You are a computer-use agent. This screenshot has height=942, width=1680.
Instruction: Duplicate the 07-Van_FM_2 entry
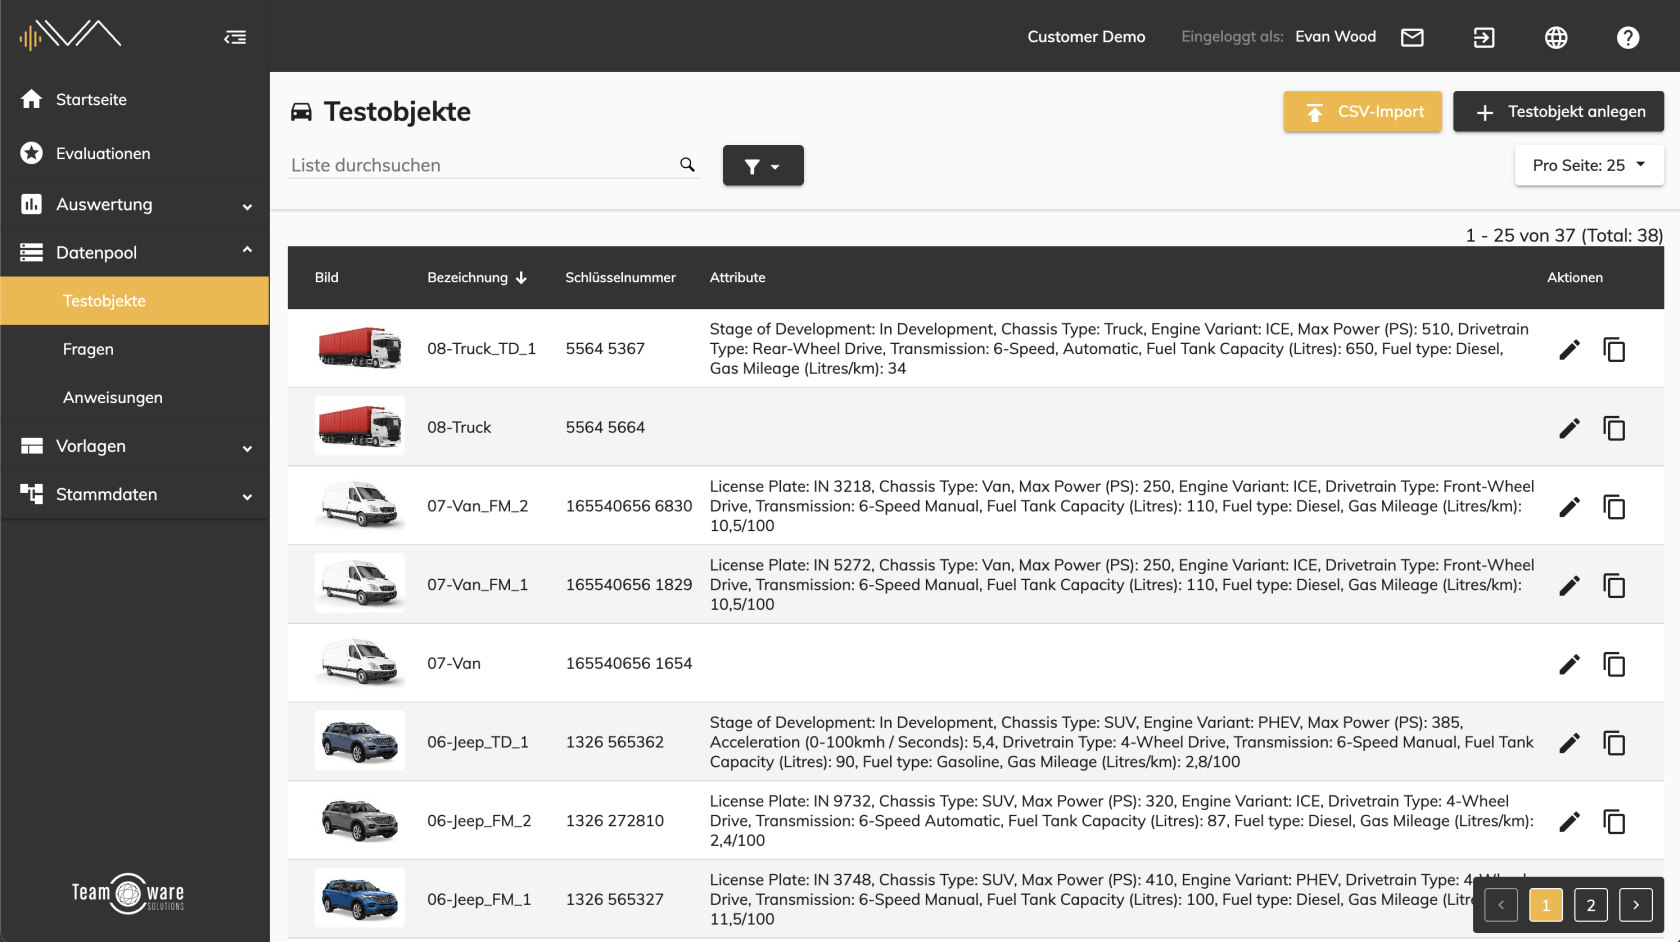tap(1614, 507)
